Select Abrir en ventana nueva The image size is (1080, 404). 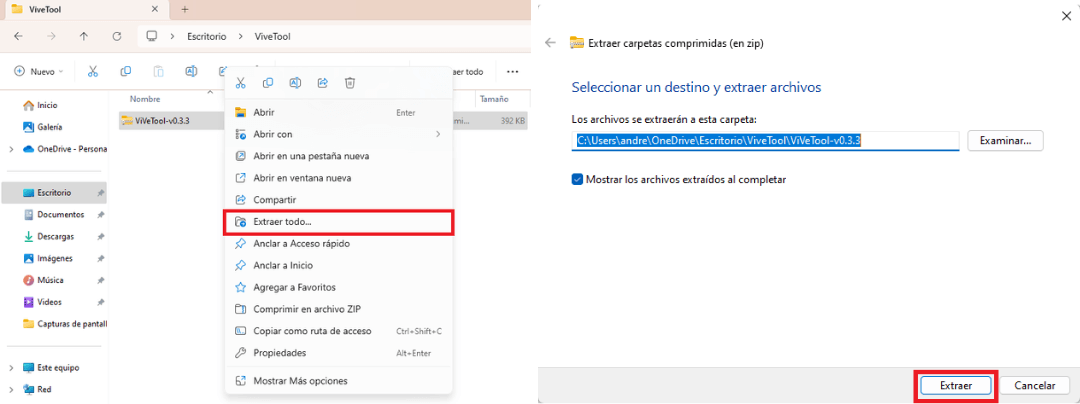(338, 178)
